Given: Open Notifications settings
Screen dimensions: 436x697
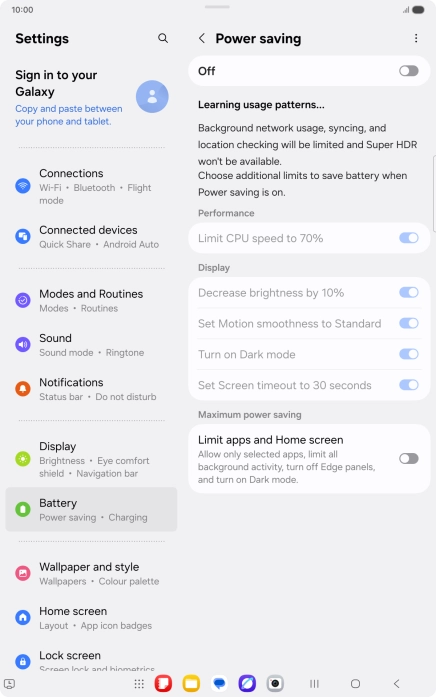Looking at the screenshot, I should pos(91,389).
